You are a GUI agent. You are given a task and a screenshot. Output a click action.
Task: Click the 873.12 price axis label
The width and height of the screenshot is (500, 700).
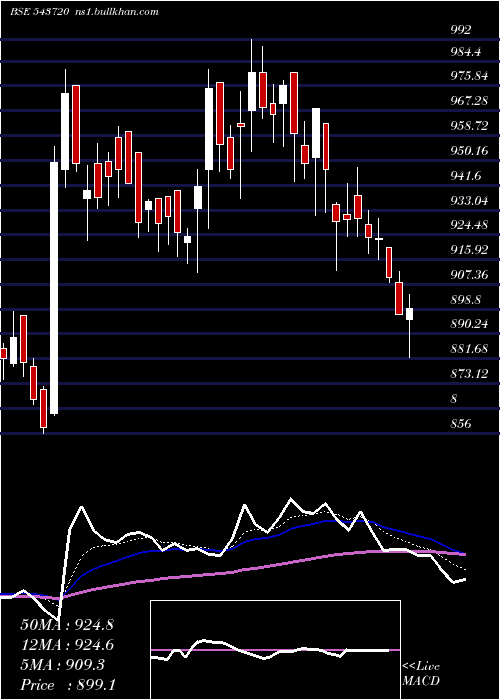click(x=469, y=374)
